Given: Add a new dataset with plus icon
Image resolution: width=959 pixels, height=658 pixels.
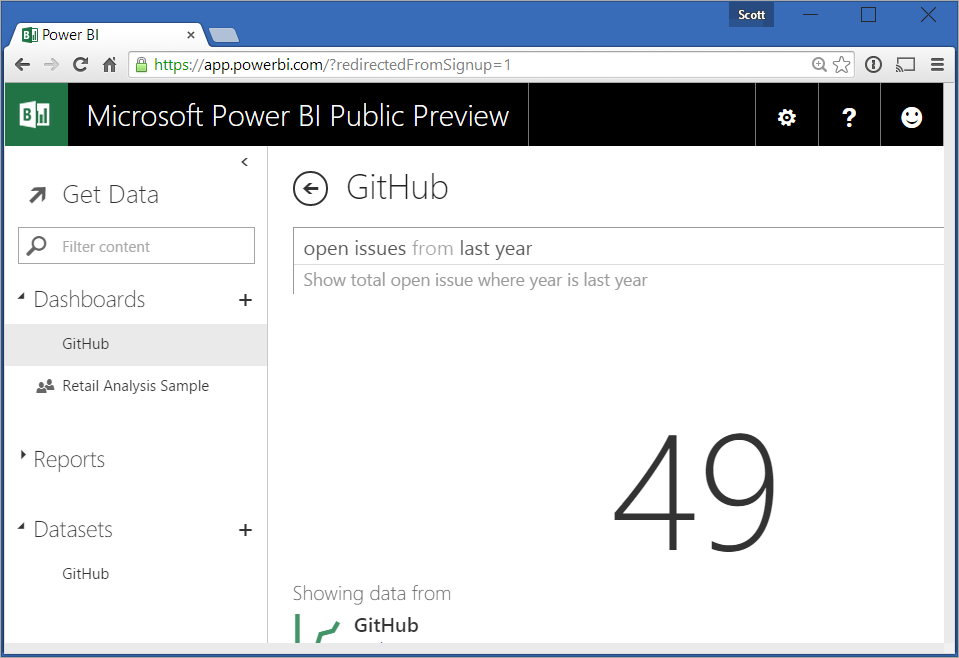Looking at the screenshot, I should coord(245,530).
